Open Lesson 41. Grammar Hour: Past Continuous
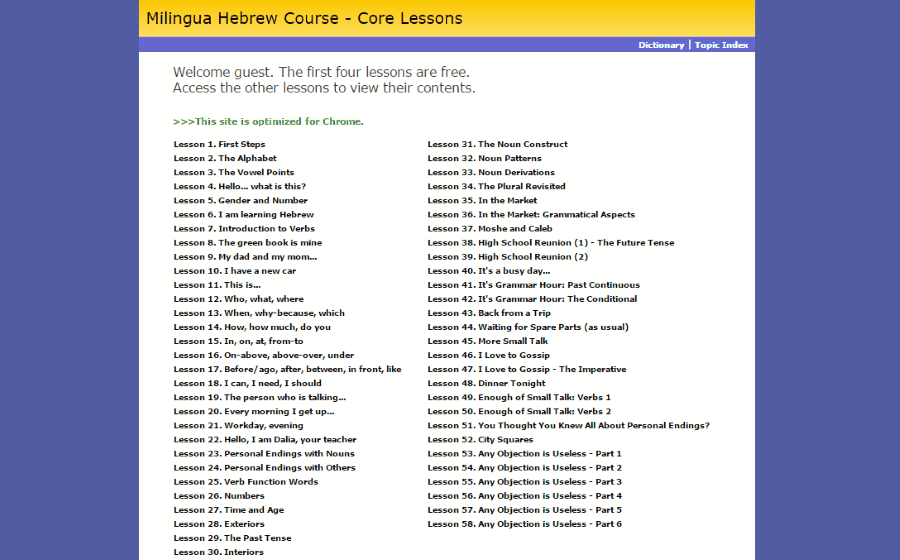900x560 pixels. (534, 285)
